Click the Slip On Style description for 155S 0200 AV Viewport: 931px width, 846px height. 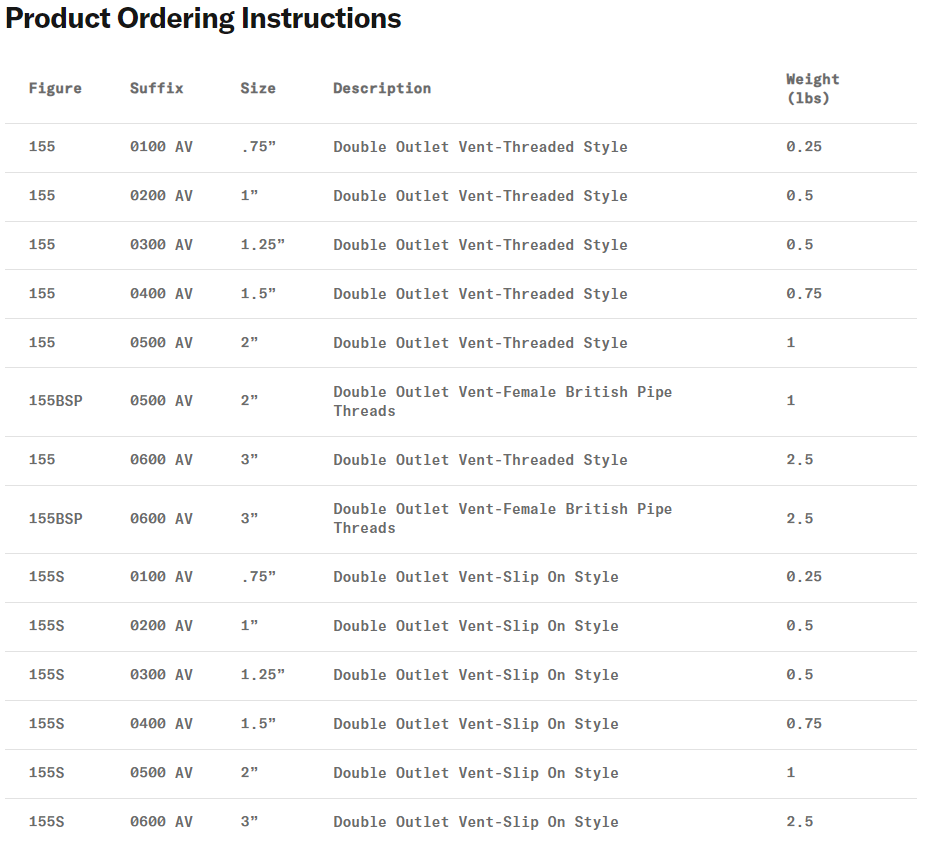[476, 626]
